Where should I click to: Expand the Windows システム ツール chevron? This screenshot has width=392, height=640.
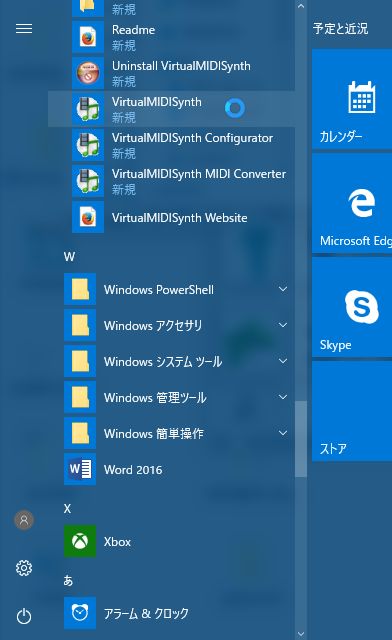283,361
